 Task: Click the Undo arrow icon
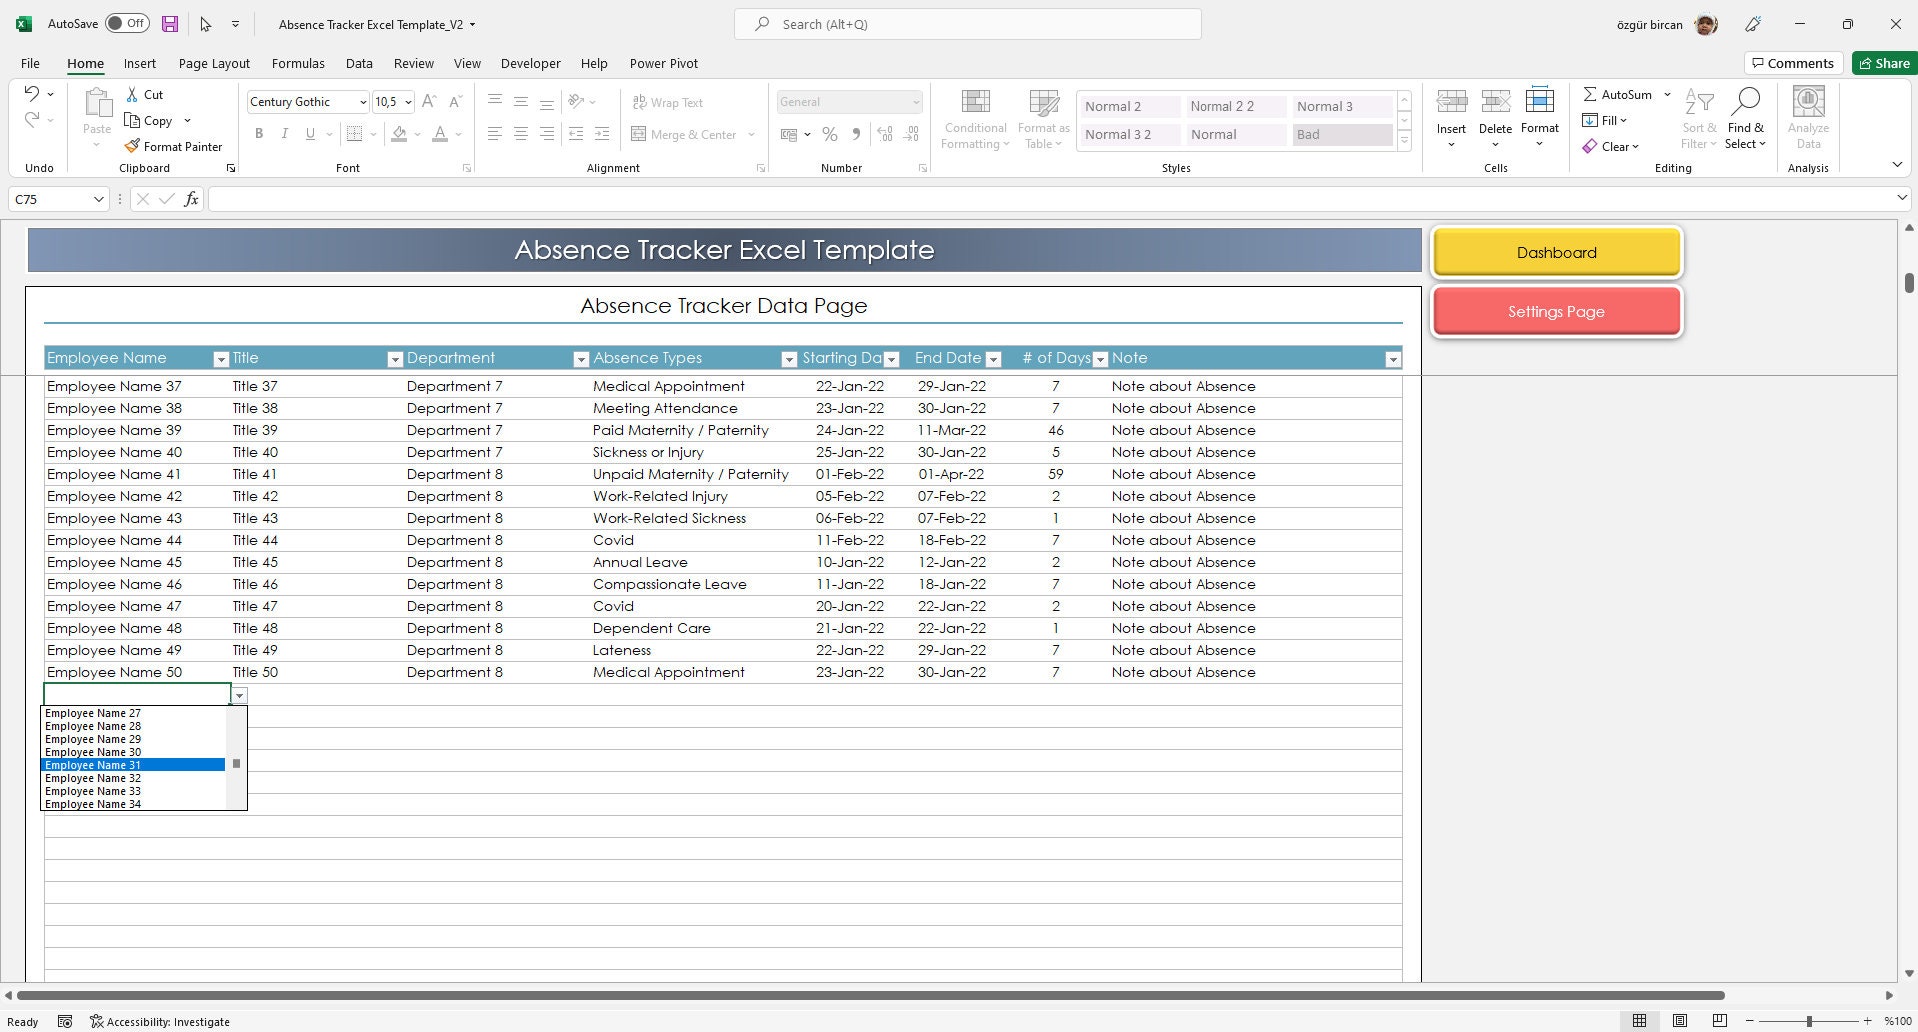click(x=32, y=93)
